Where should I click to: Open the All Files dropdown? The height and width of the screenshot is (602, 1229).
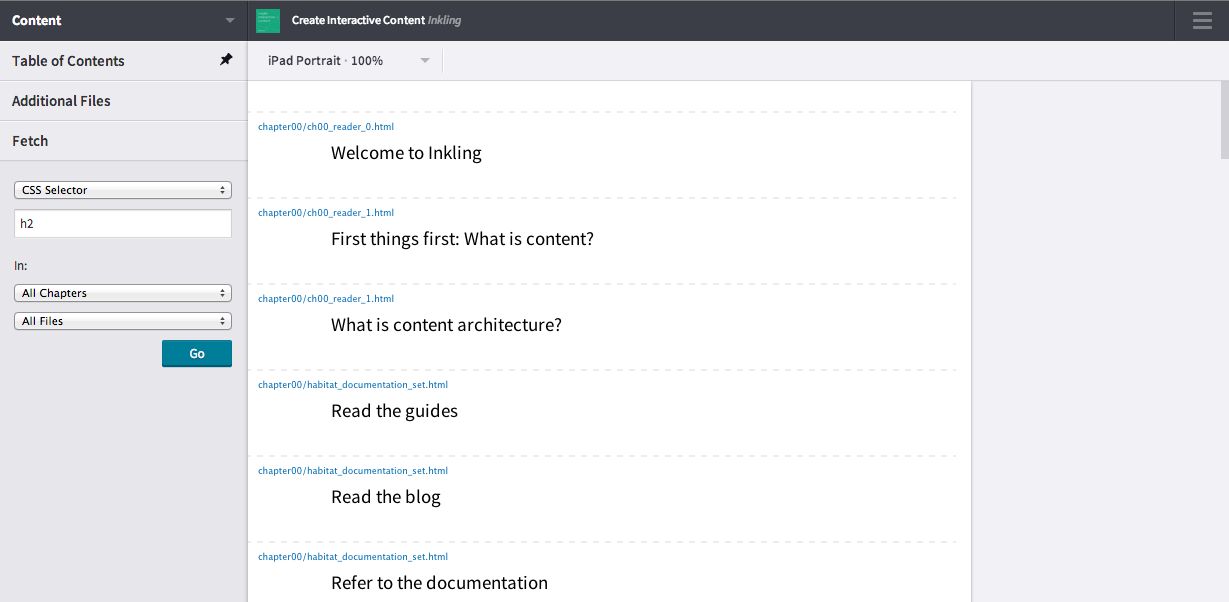pyautogui.click(x=122, y=320)
